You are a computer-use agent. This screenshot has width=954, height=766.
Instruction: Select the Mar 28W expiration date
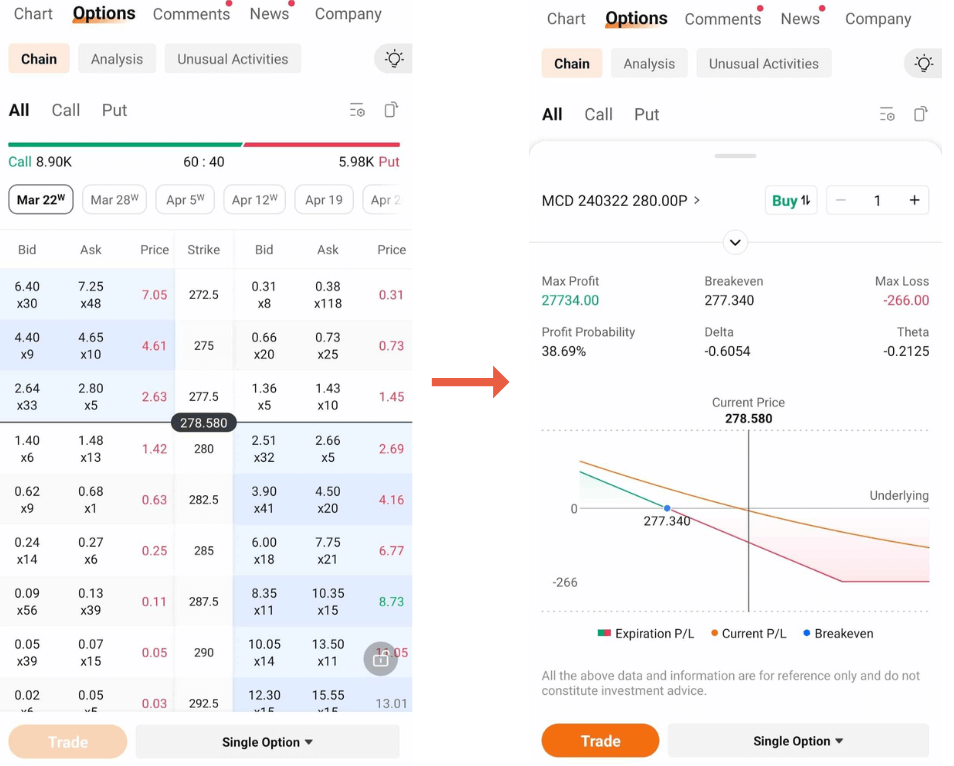tap(114, 200)
